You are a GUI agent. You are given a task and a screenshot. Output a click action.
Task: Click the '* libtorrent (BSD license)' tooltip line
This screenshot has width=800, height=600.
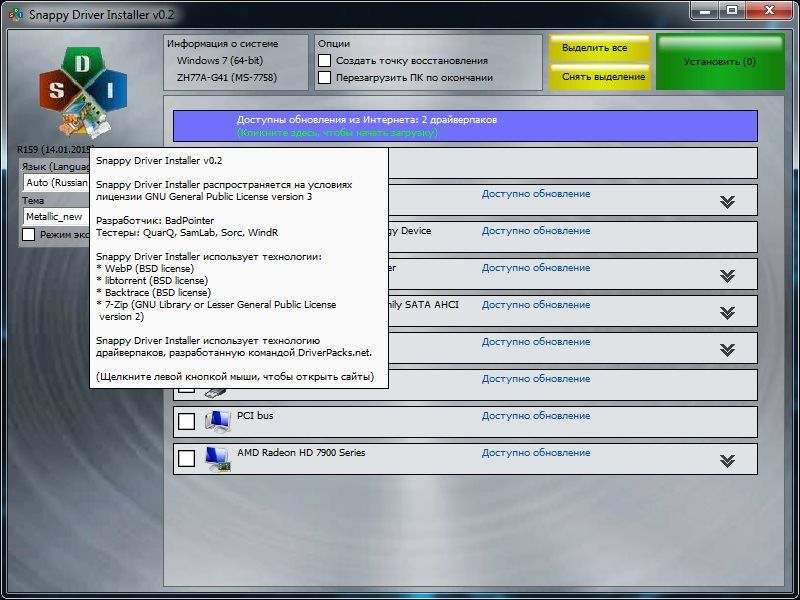click(x=152, y=281)
